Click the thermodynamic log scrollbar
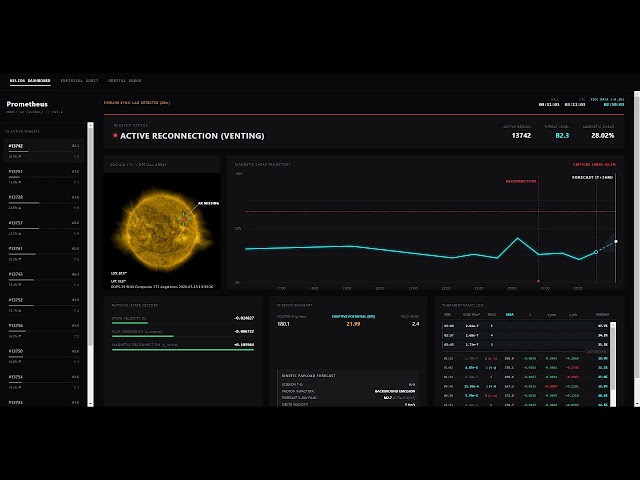The image size is (640, 480). click(613, 356)
